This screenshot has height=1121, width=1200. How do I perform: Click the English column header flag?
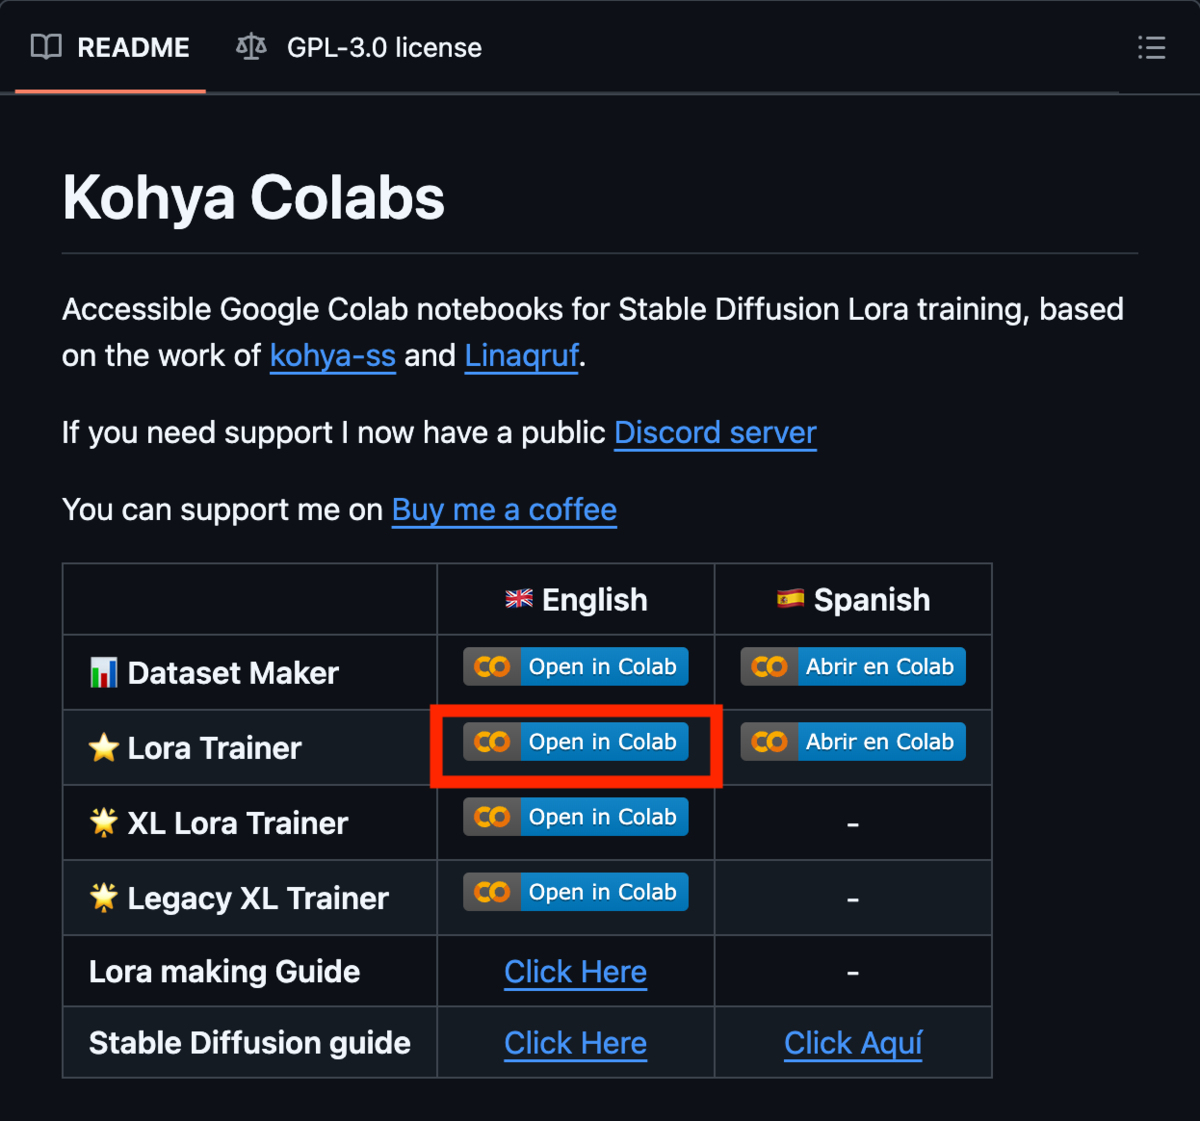[x=519, y=599]
